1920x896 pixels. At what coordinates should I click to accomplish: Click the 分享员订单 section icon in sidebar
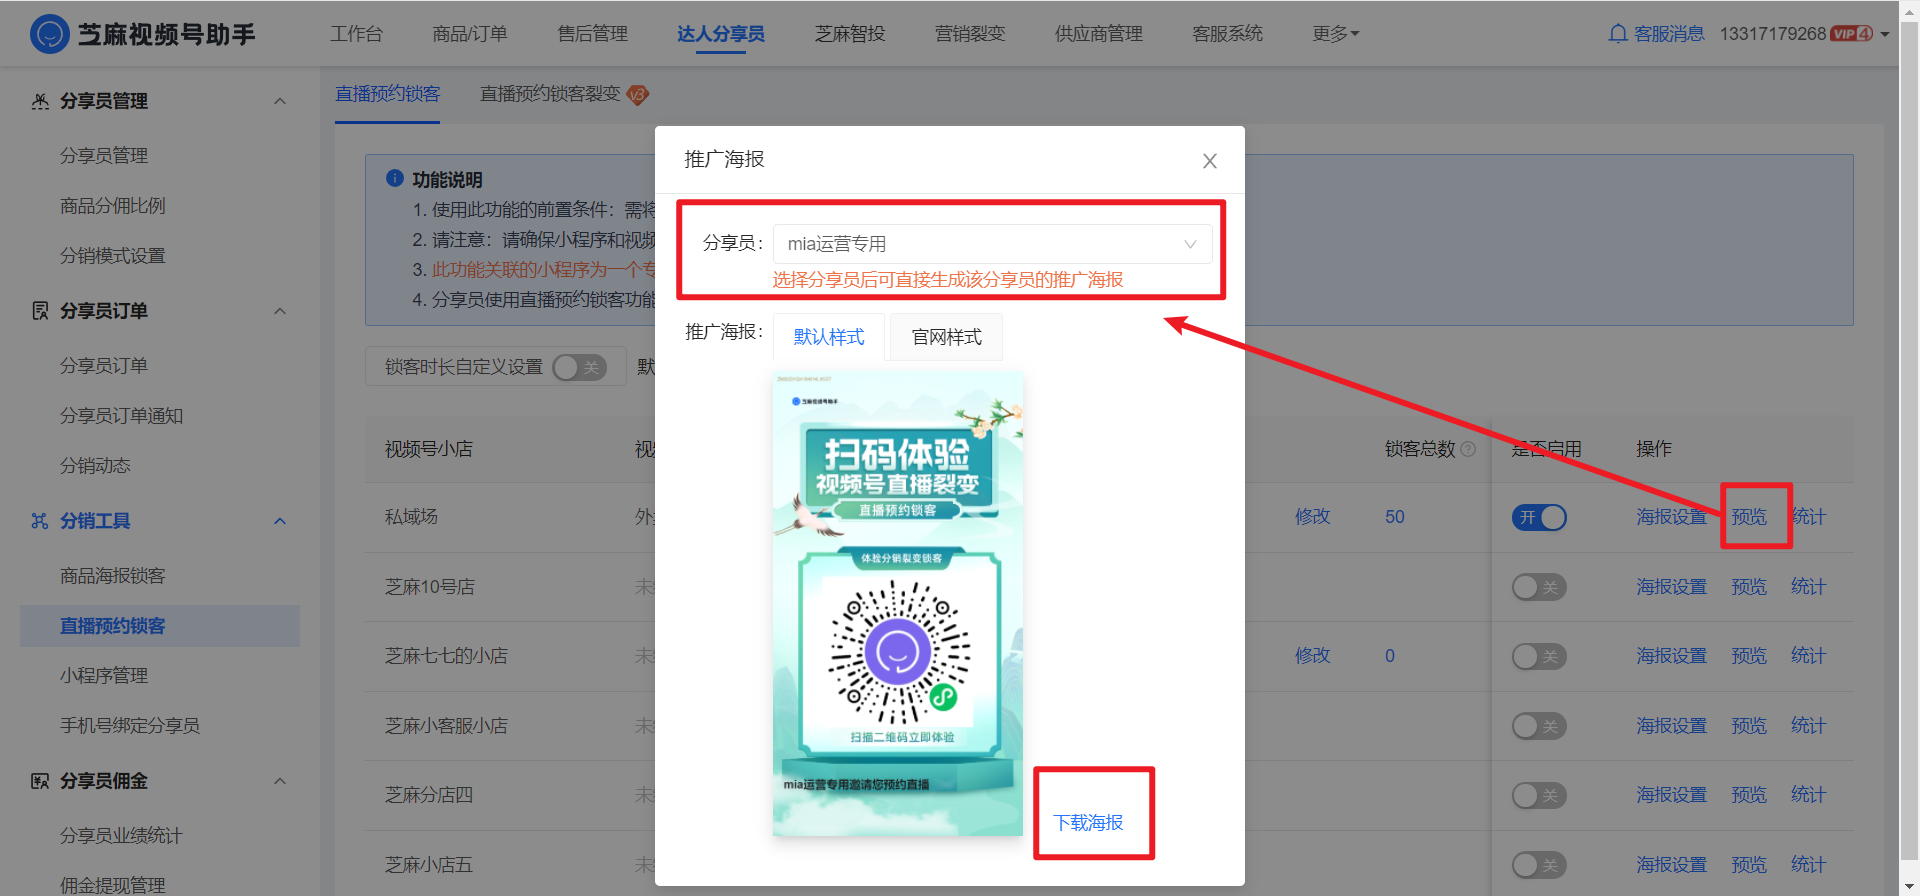[x=40, y=311]
